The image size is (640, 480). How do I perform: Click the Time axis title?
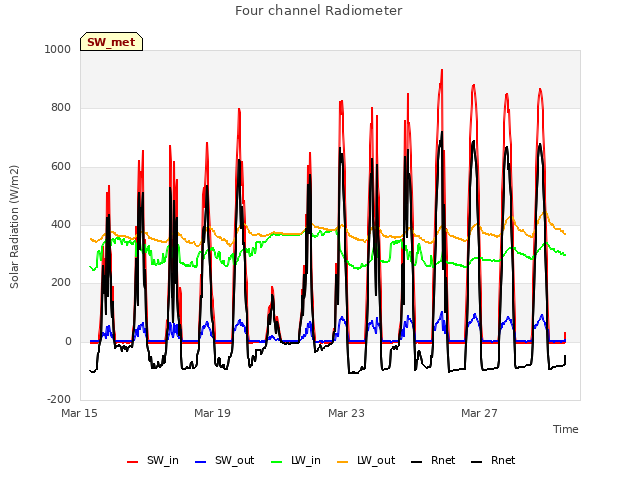(x=565, y=429)
